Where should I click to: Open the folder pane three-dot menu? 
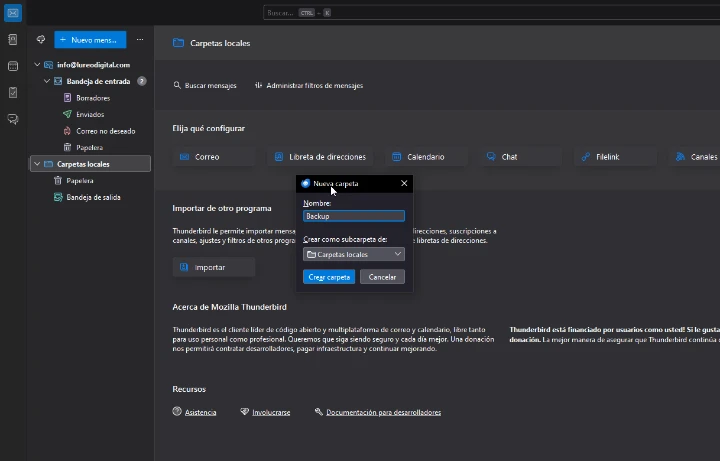(140, 40)
